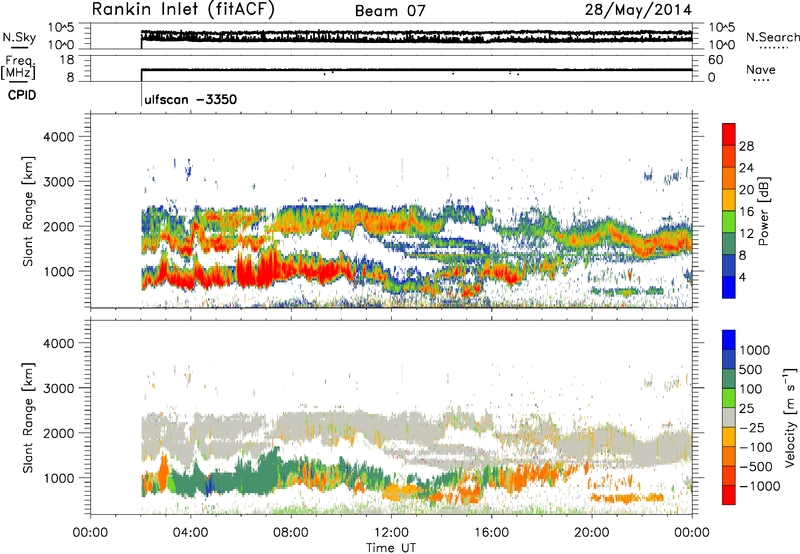Screen dimensions: 800x554
Task: Select the -1000 tick on the velocity colorbar
Action: pos(760,486)
